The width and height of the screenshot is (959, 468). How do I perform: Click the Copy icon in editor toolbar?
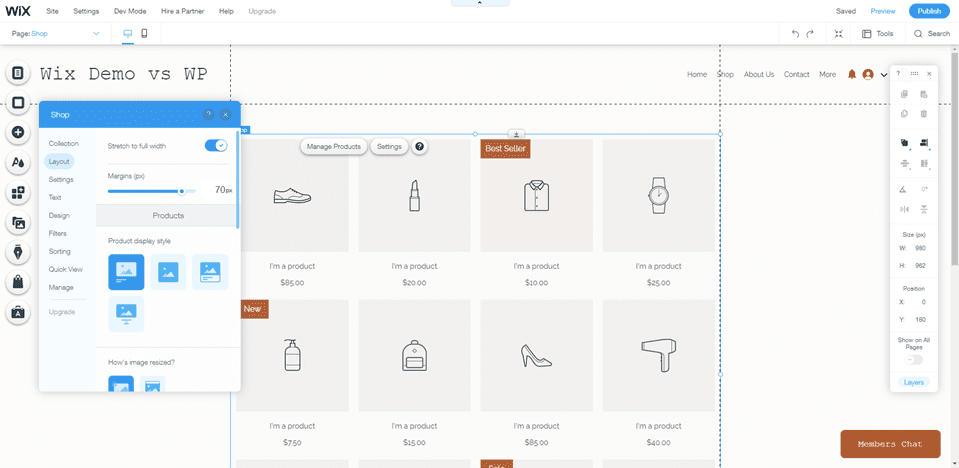[905, 94]
